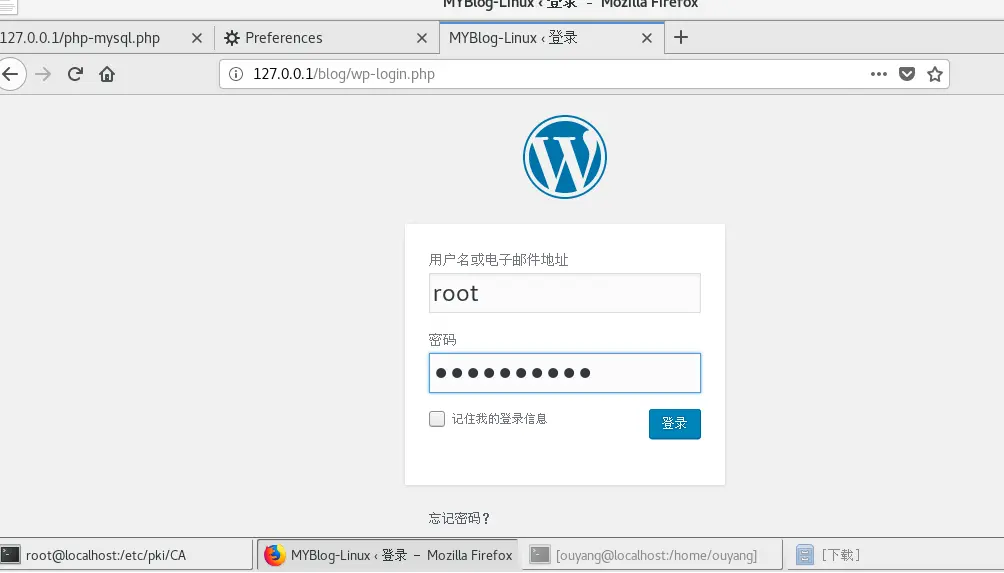This screenshot has width=1004, height=573.
Task: Click the blue 登录 button
Action: click(675, 424)
